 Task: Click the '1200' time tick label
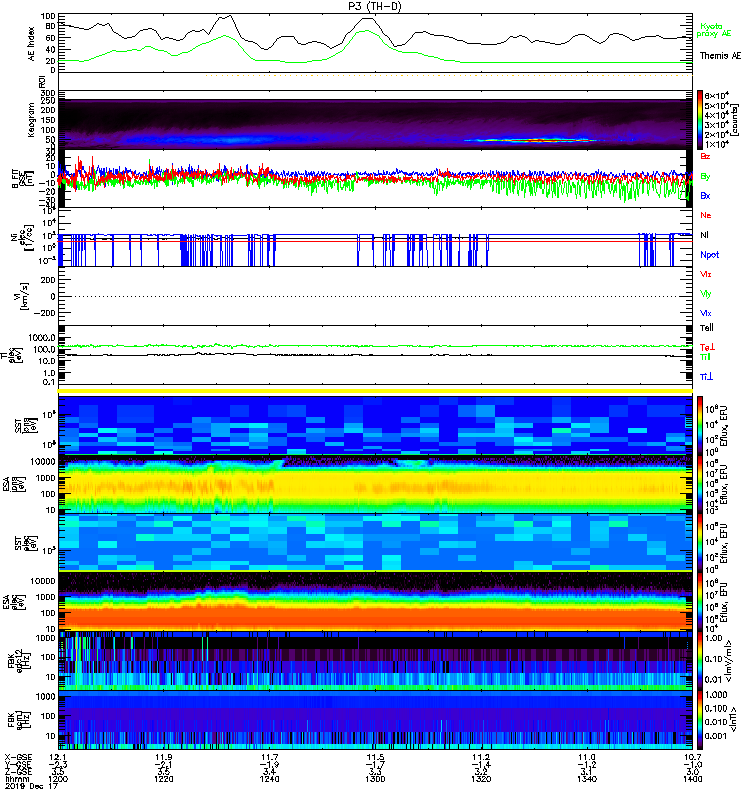pyautogui.click(x=58, y=779)
